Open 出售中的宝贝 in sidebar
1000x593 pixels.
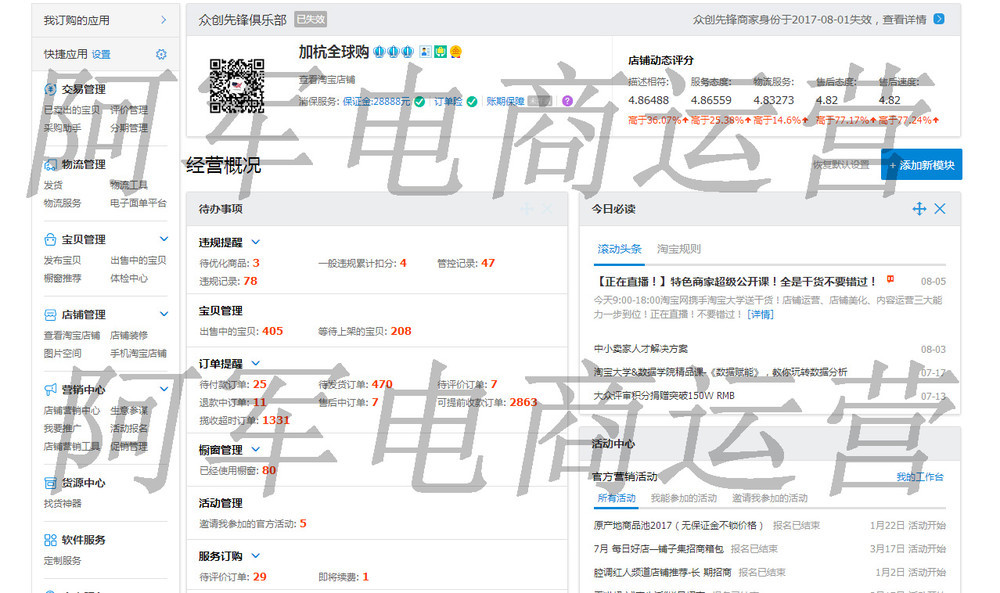pos(138,261)
